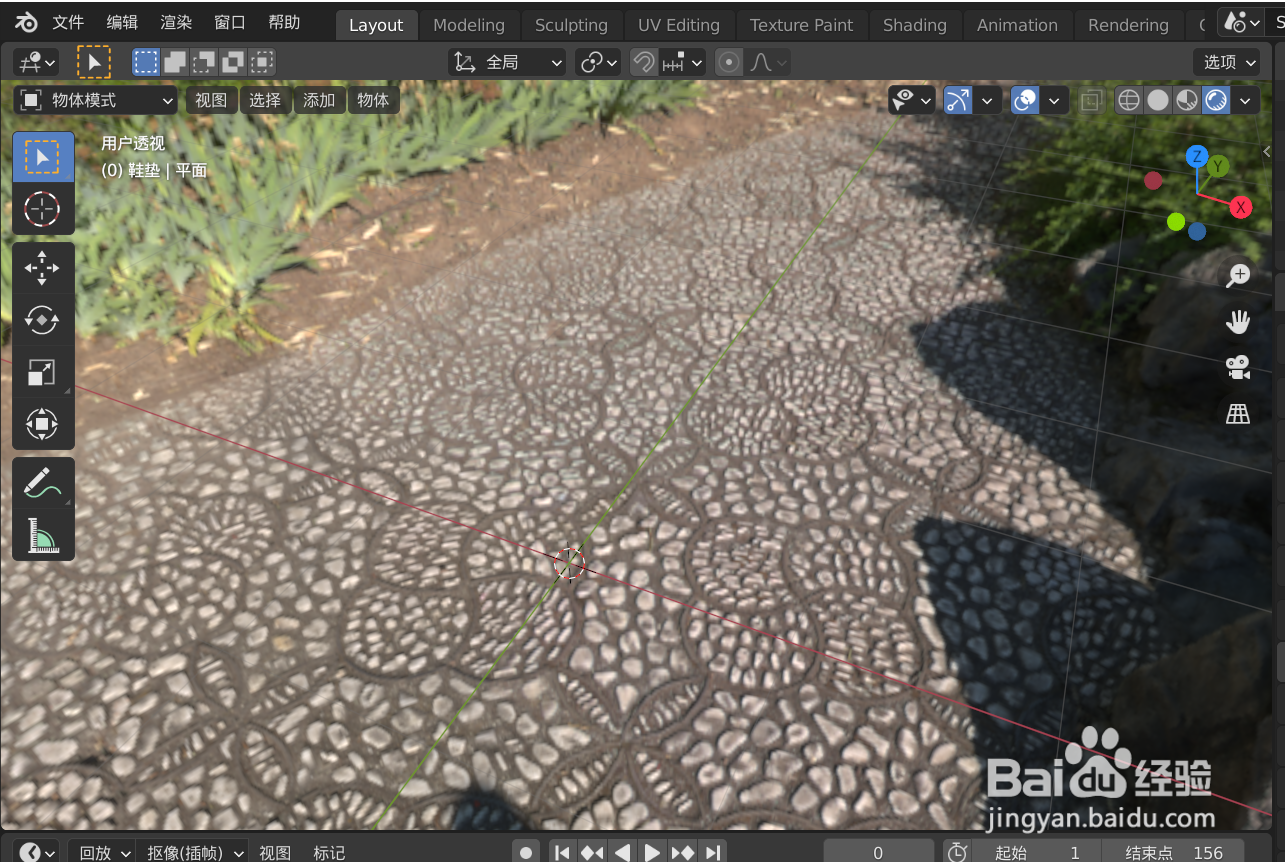Image resolution: width=1285 pixels, height=862 pixels.
Task: Switch to the Shading workspace tab
Action: 915,25
